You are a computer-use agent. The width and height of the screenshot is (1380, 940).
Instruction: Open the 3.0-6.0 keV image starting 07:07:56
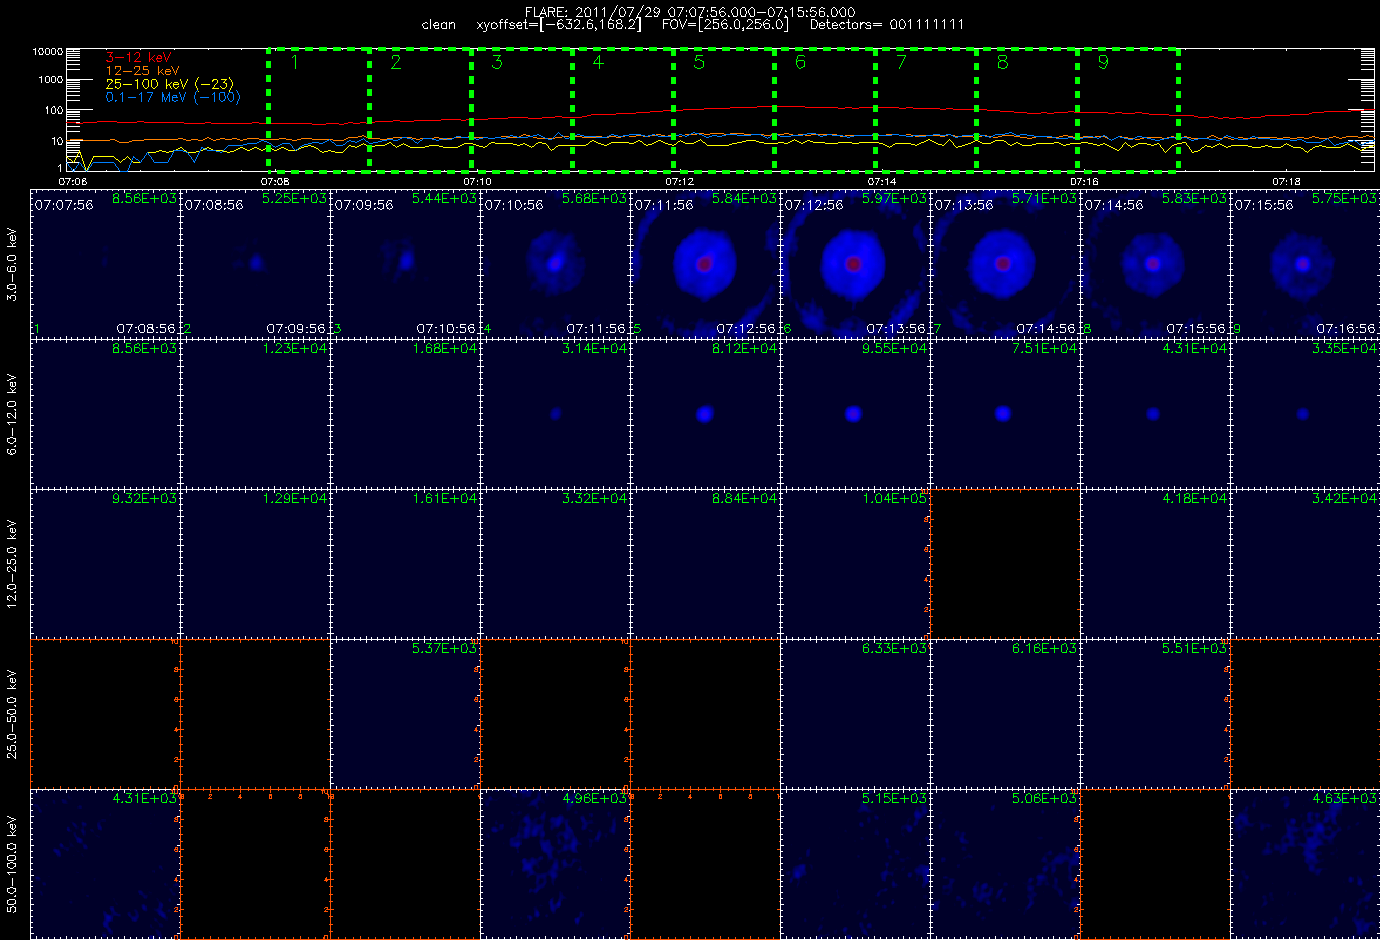tap(105, 263)
